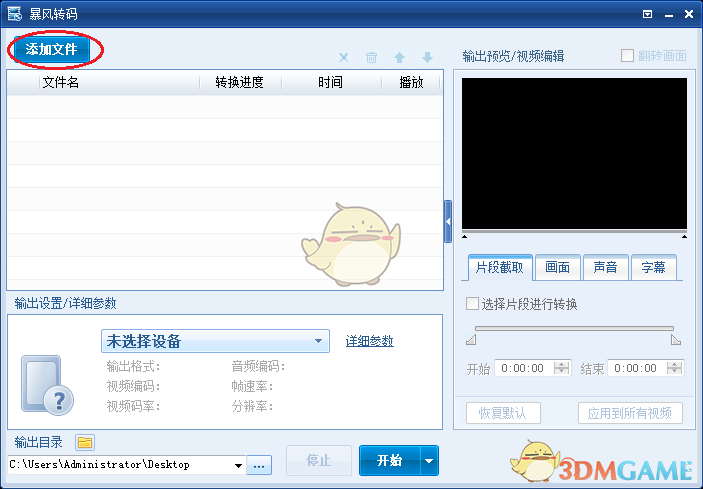Switch to the 片段截取 tab
This screenshot has width=703, height=489.
point(500,268)
